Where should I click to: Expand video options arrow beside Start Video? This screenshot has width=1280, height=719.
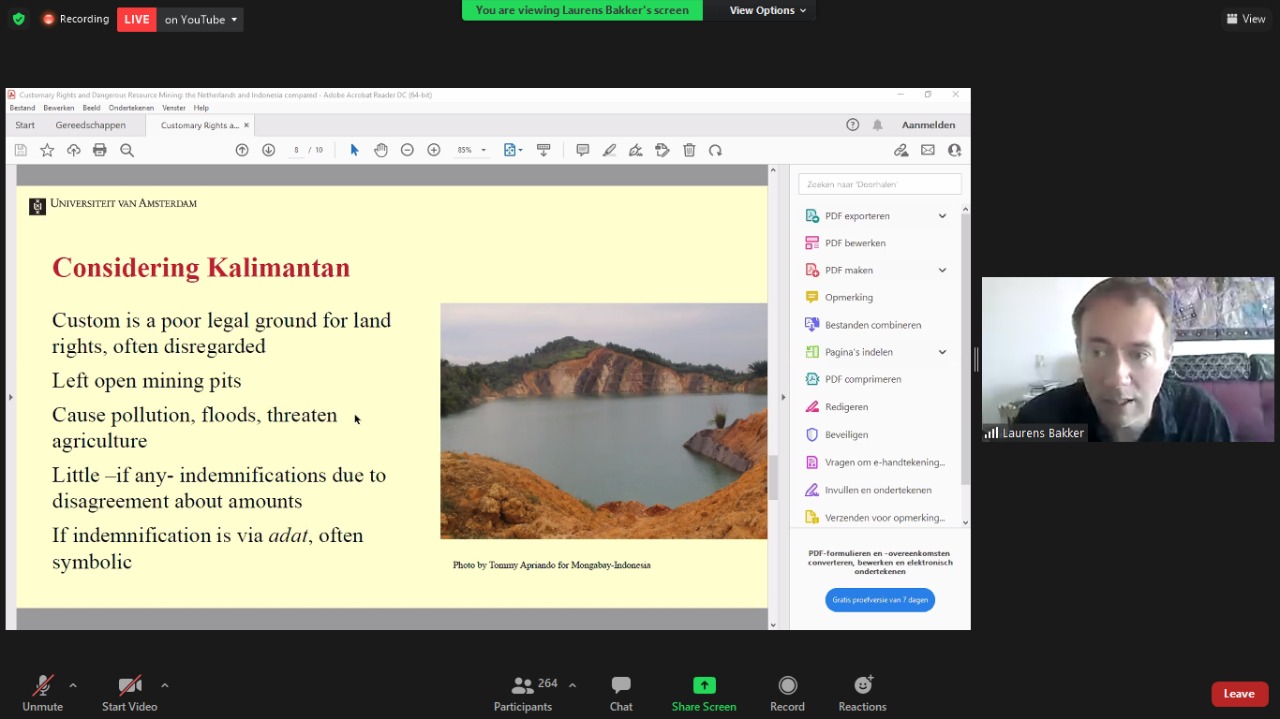[165, 685]
